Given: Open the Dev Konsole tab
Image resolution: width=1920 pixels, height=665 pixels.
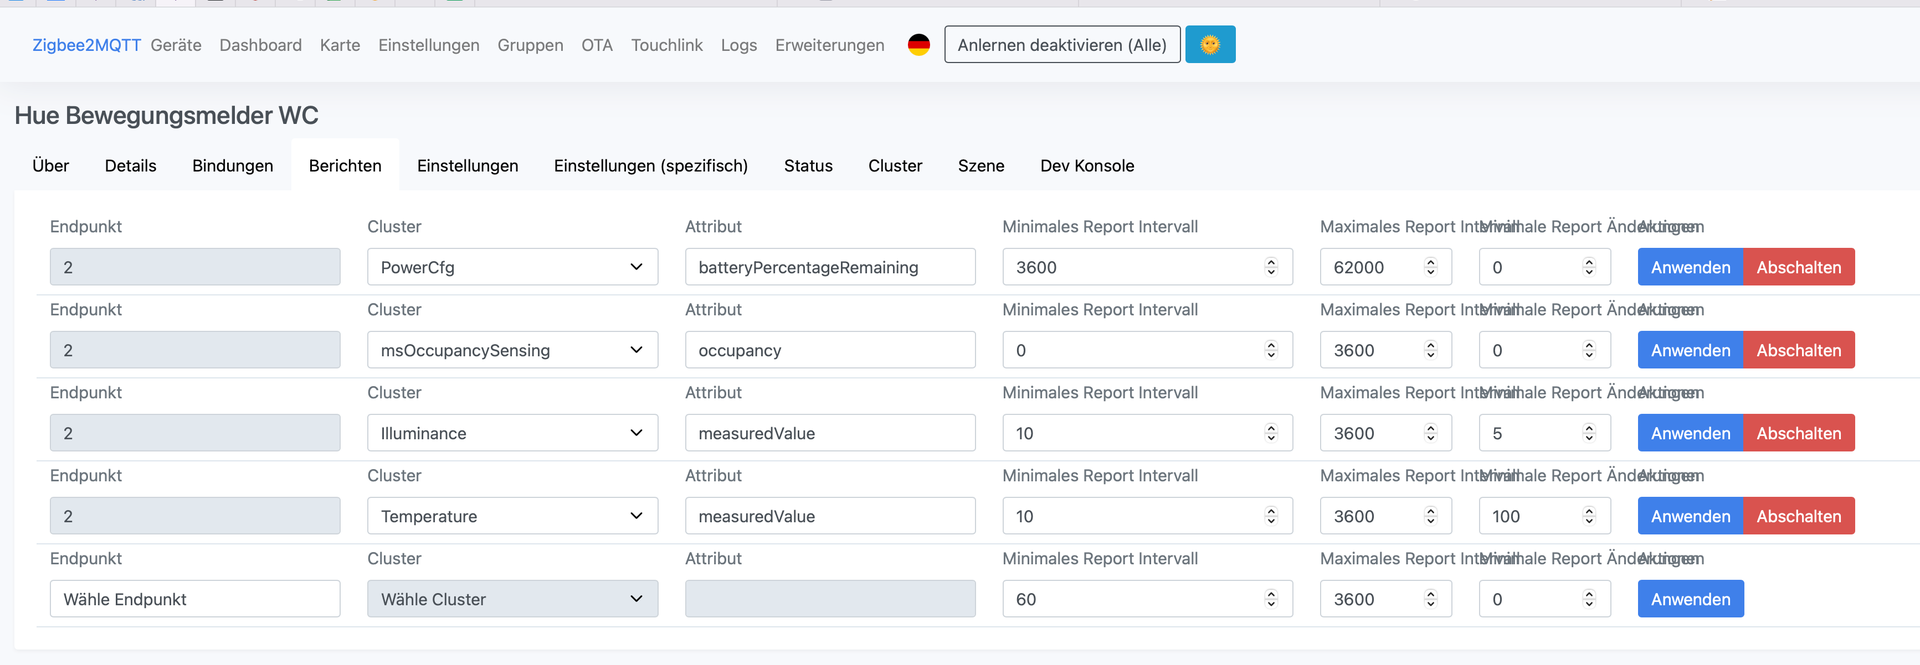Looking at the screenshot, I should tap(1086, 166).
